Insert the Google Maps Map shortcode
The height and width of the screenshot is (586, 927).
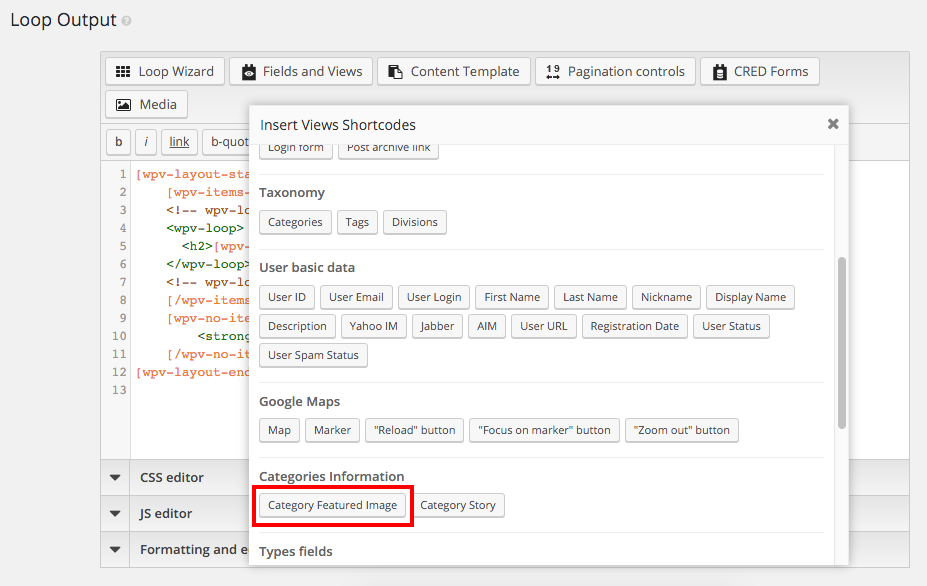[x=279, y=430]
